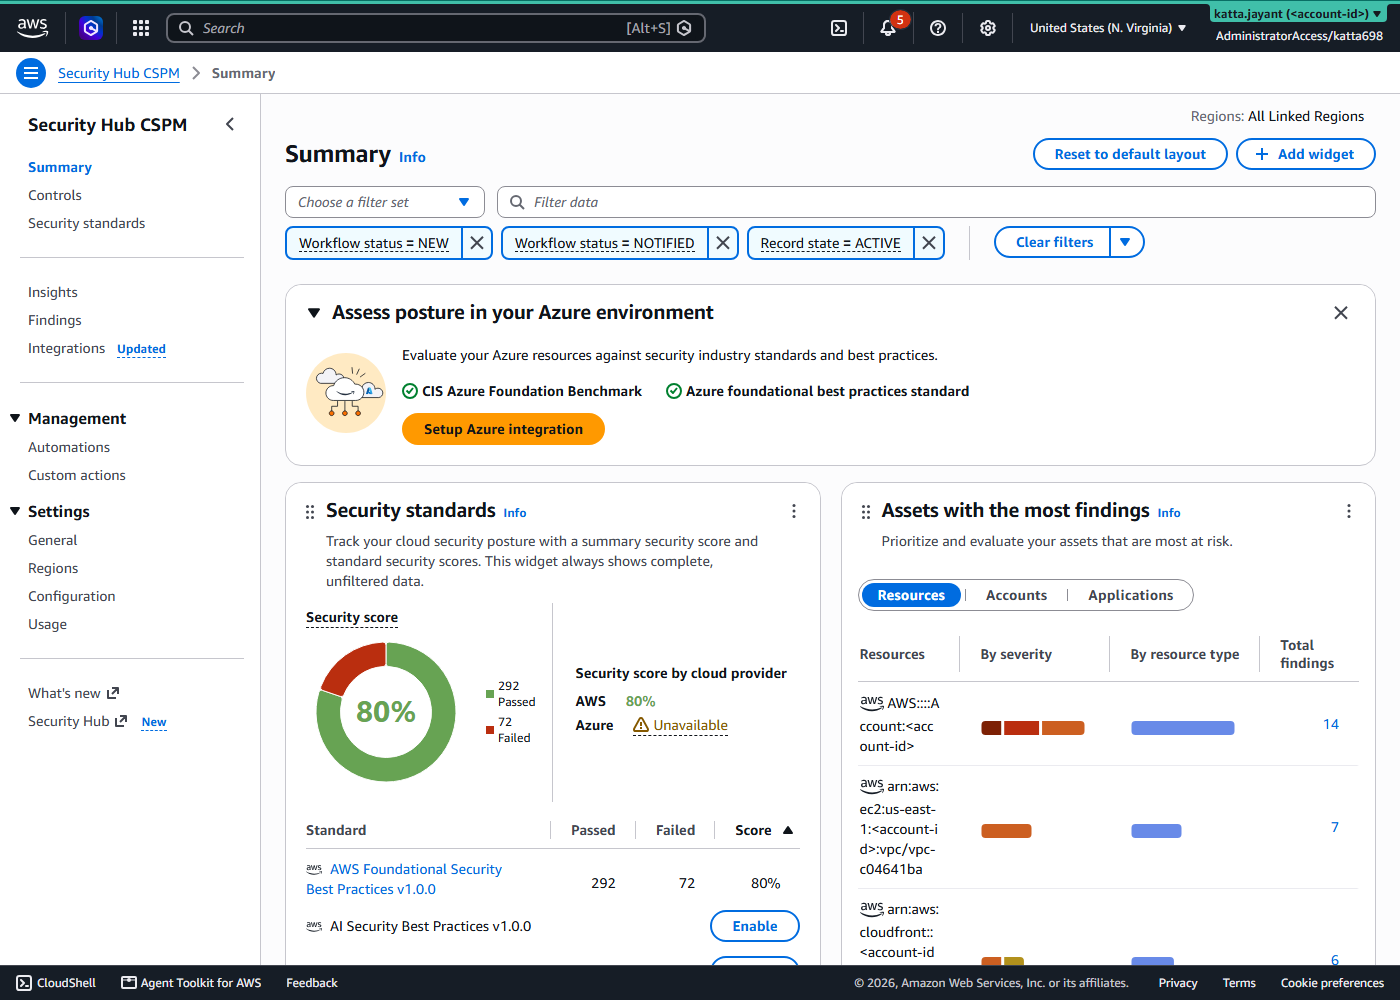
Task: Open the notifications bell
Action: pyautogui.click(x=888, y=28)
